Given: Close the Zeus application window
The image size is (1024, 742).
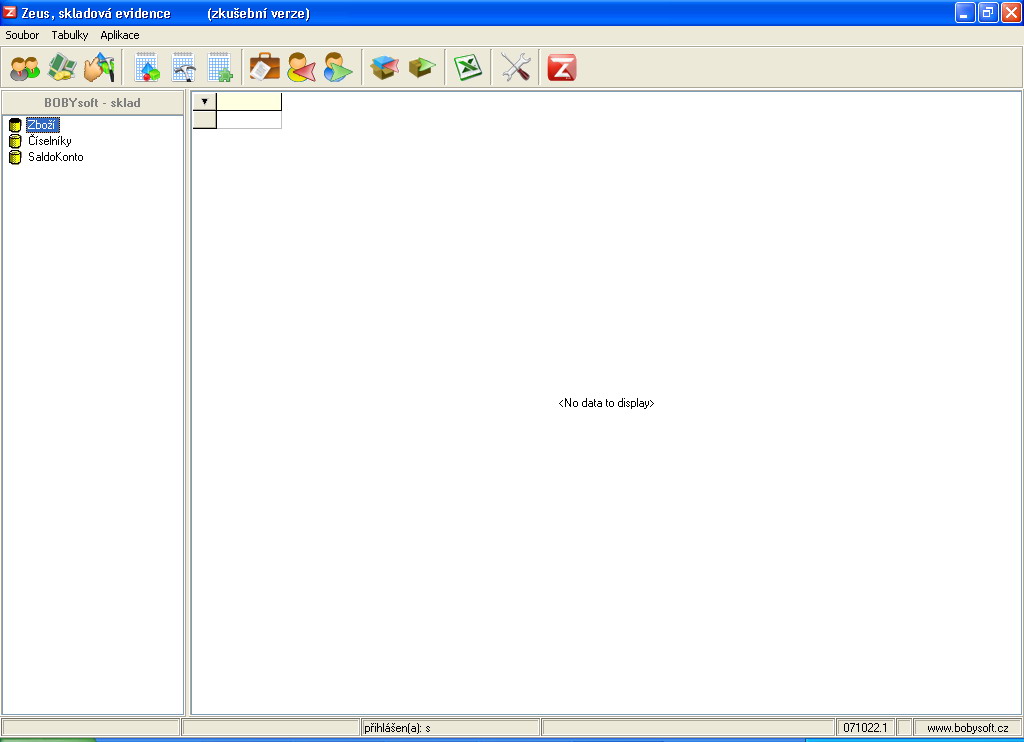Looking at the screenshot, I should click(1011, 12).
